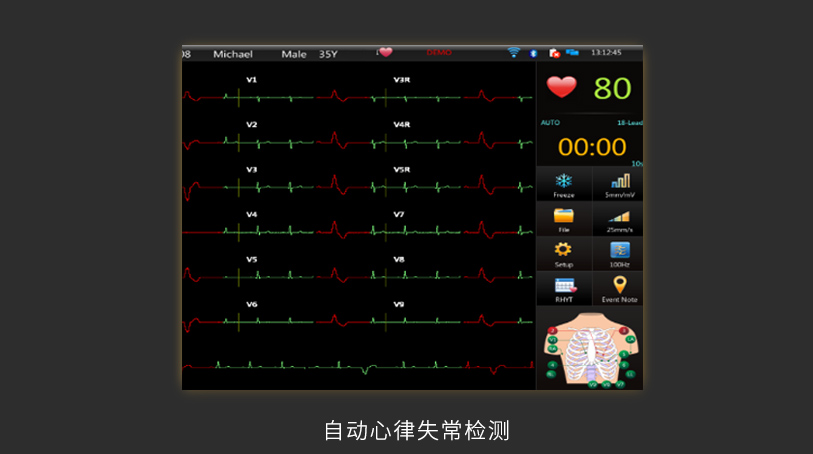Image resolution: width=813 pixels, height=454 pixels.
Task: Select the V4 lead label
Action: tap(251, 214)
